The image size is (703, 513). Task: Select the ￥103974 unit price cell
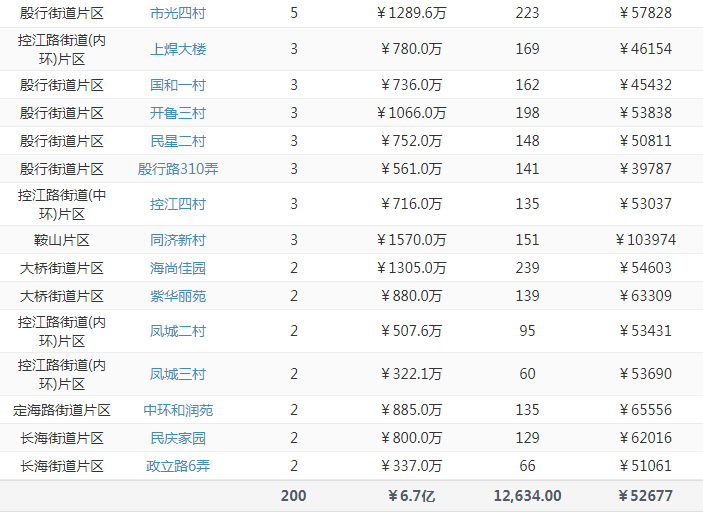click(x=646, y=240)
